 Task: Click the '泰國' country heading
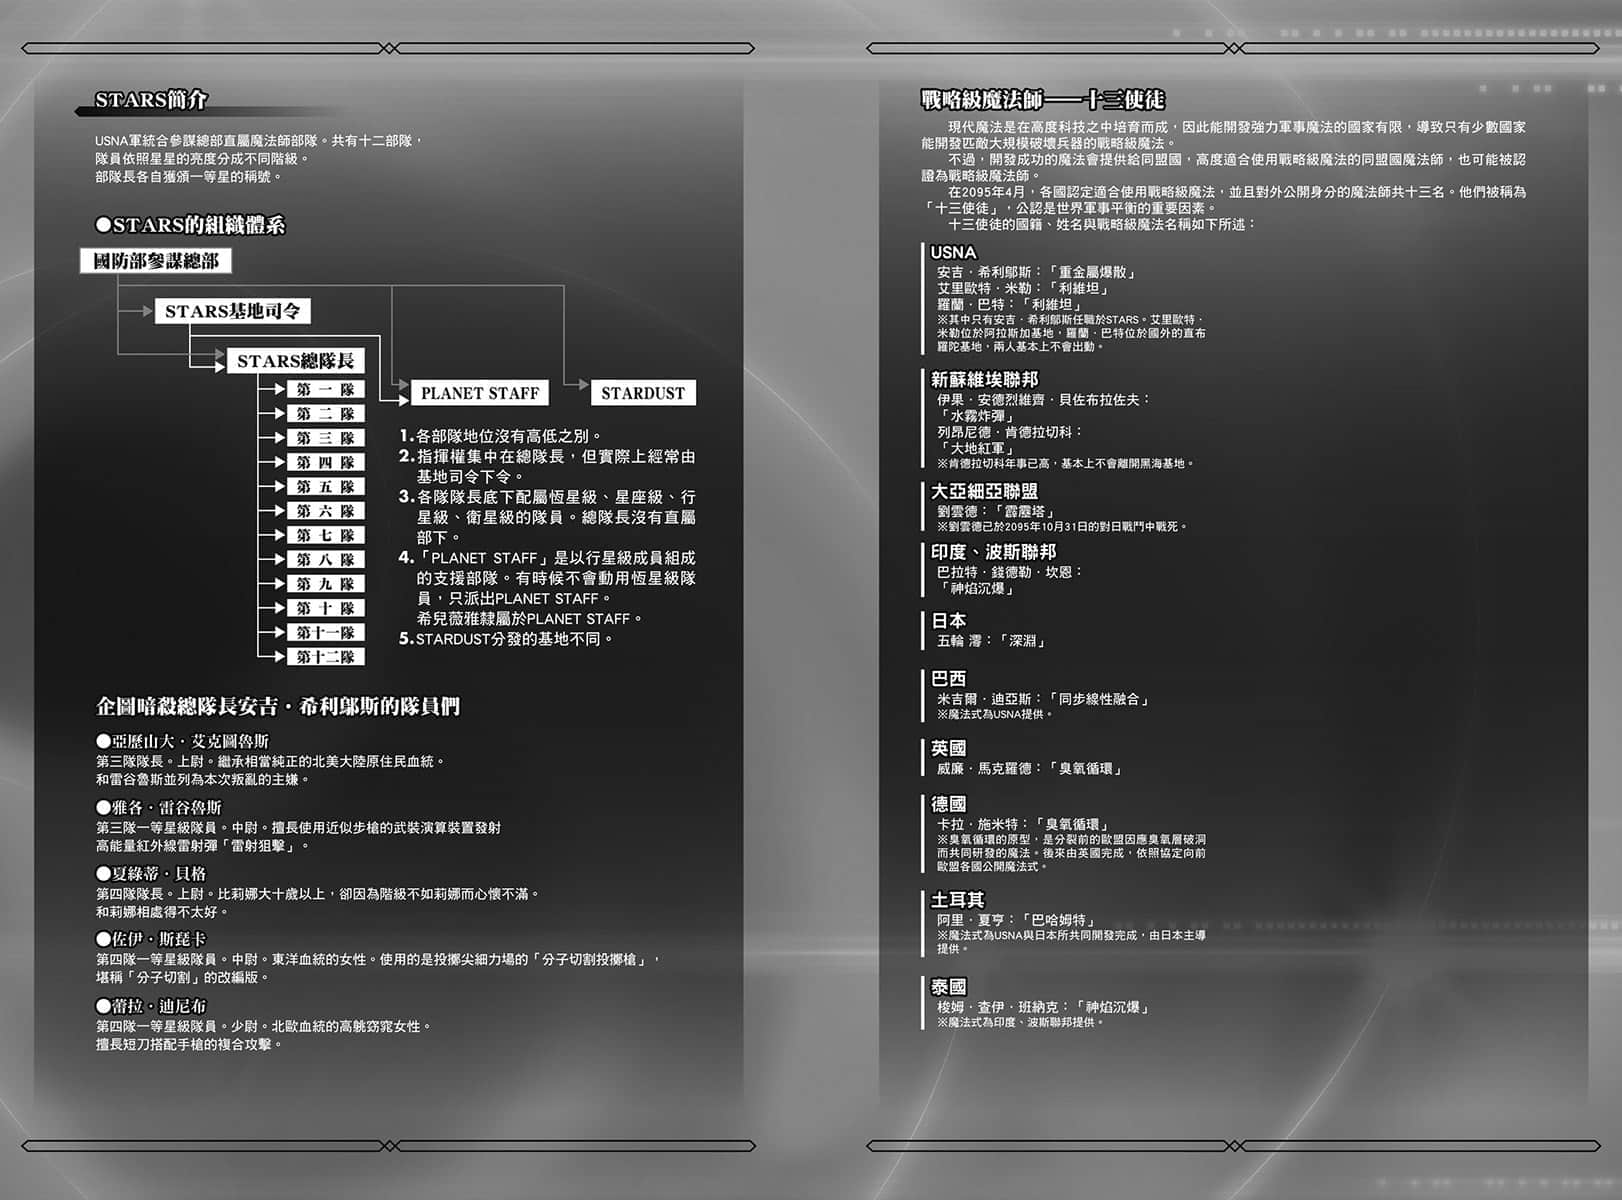[949, 987]
